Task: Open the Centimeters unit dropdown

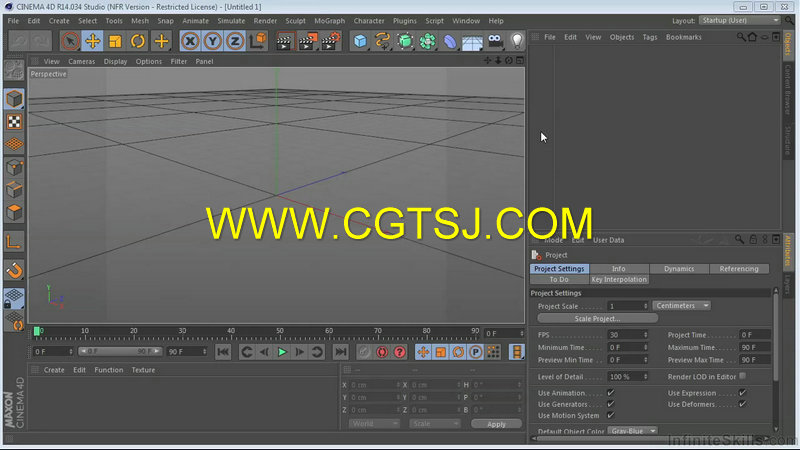Action: (x=682, y=306)
